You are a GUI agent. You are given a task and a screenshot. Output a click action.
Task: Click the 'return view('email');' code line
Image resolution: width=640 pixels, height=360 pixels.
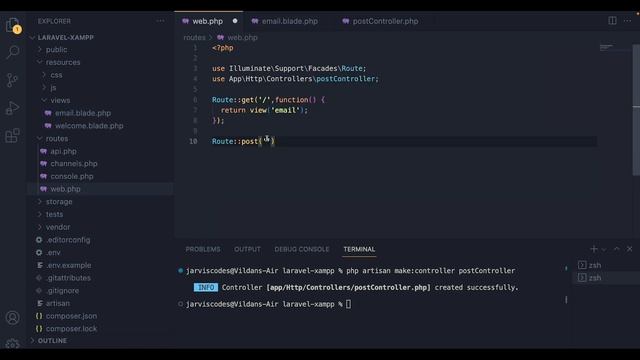click(264, 110)
